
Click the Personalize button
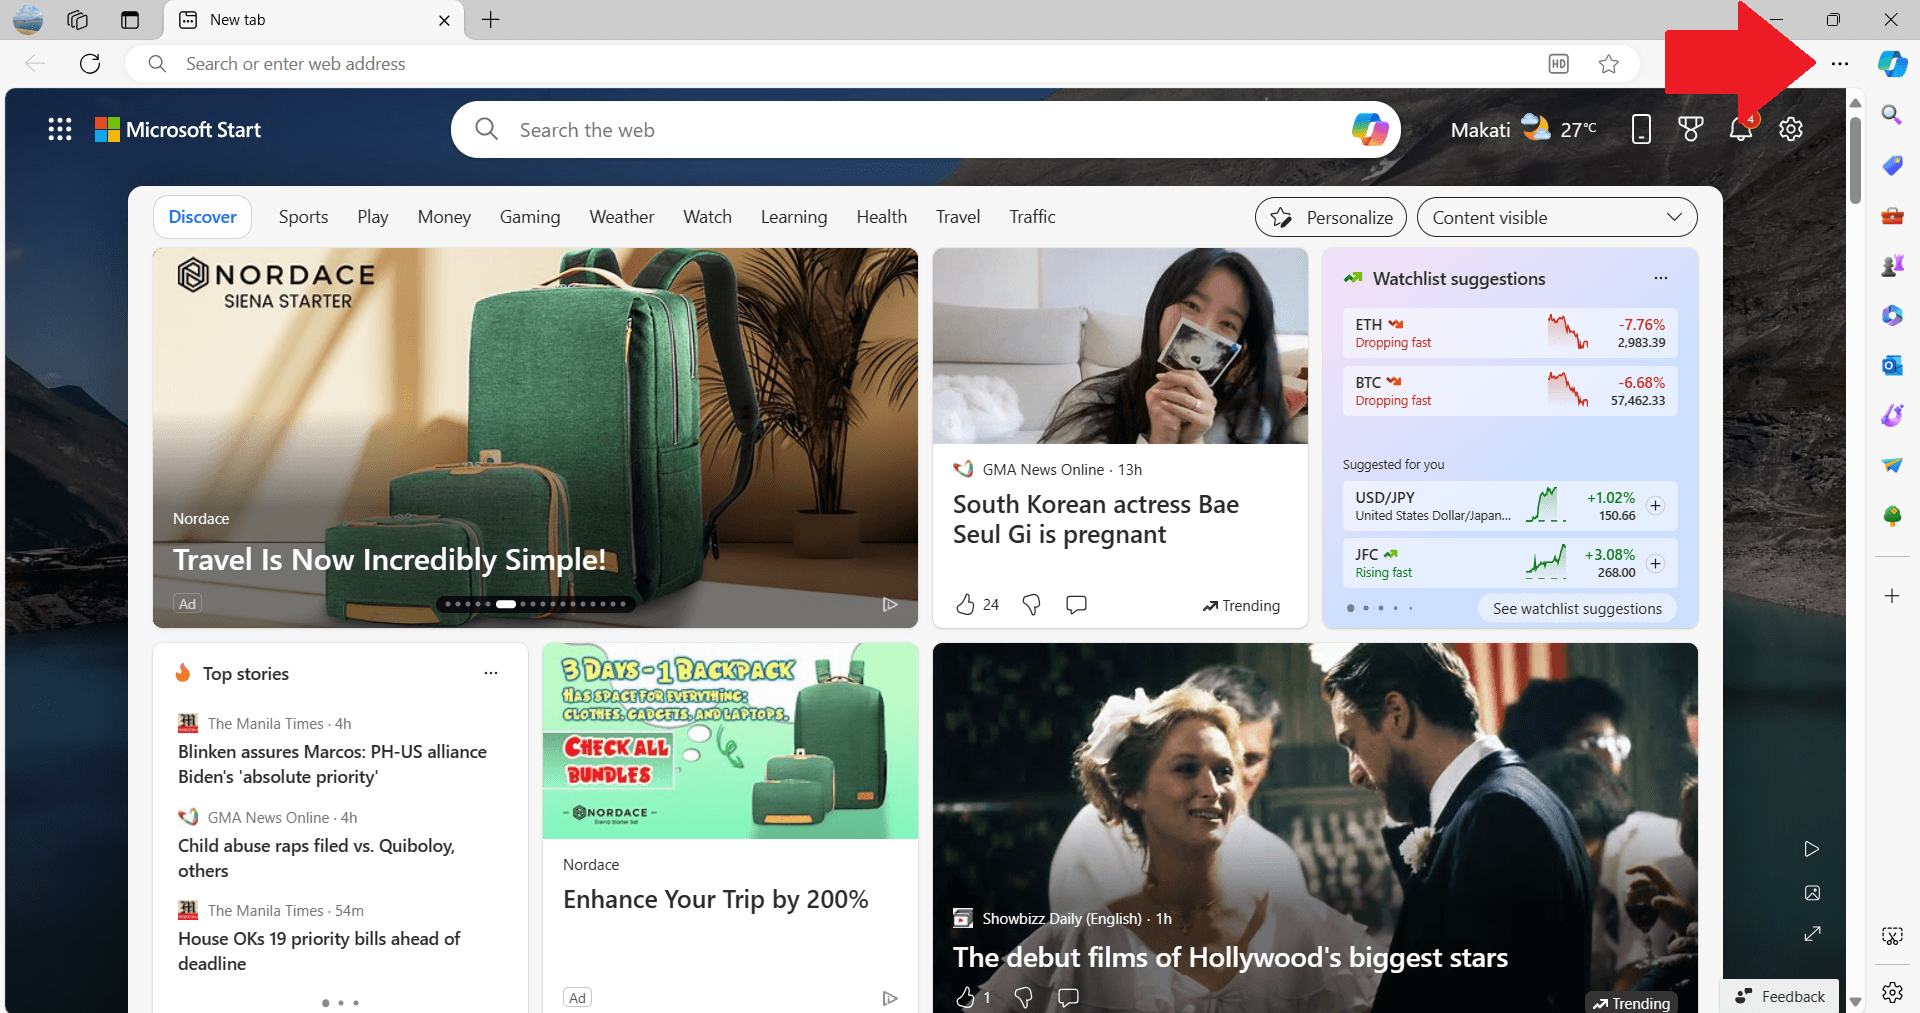click(x=1331, y=217)
